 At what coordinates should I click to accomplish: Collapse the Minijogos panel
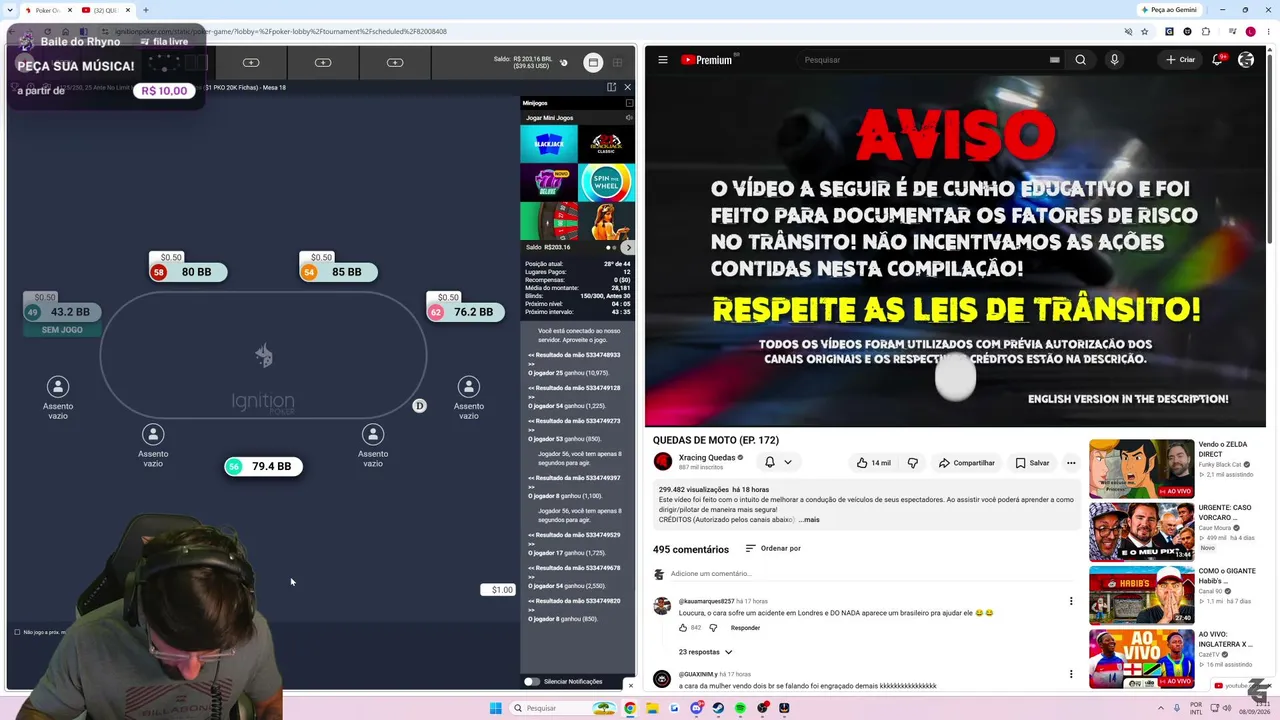pos(629,103)
